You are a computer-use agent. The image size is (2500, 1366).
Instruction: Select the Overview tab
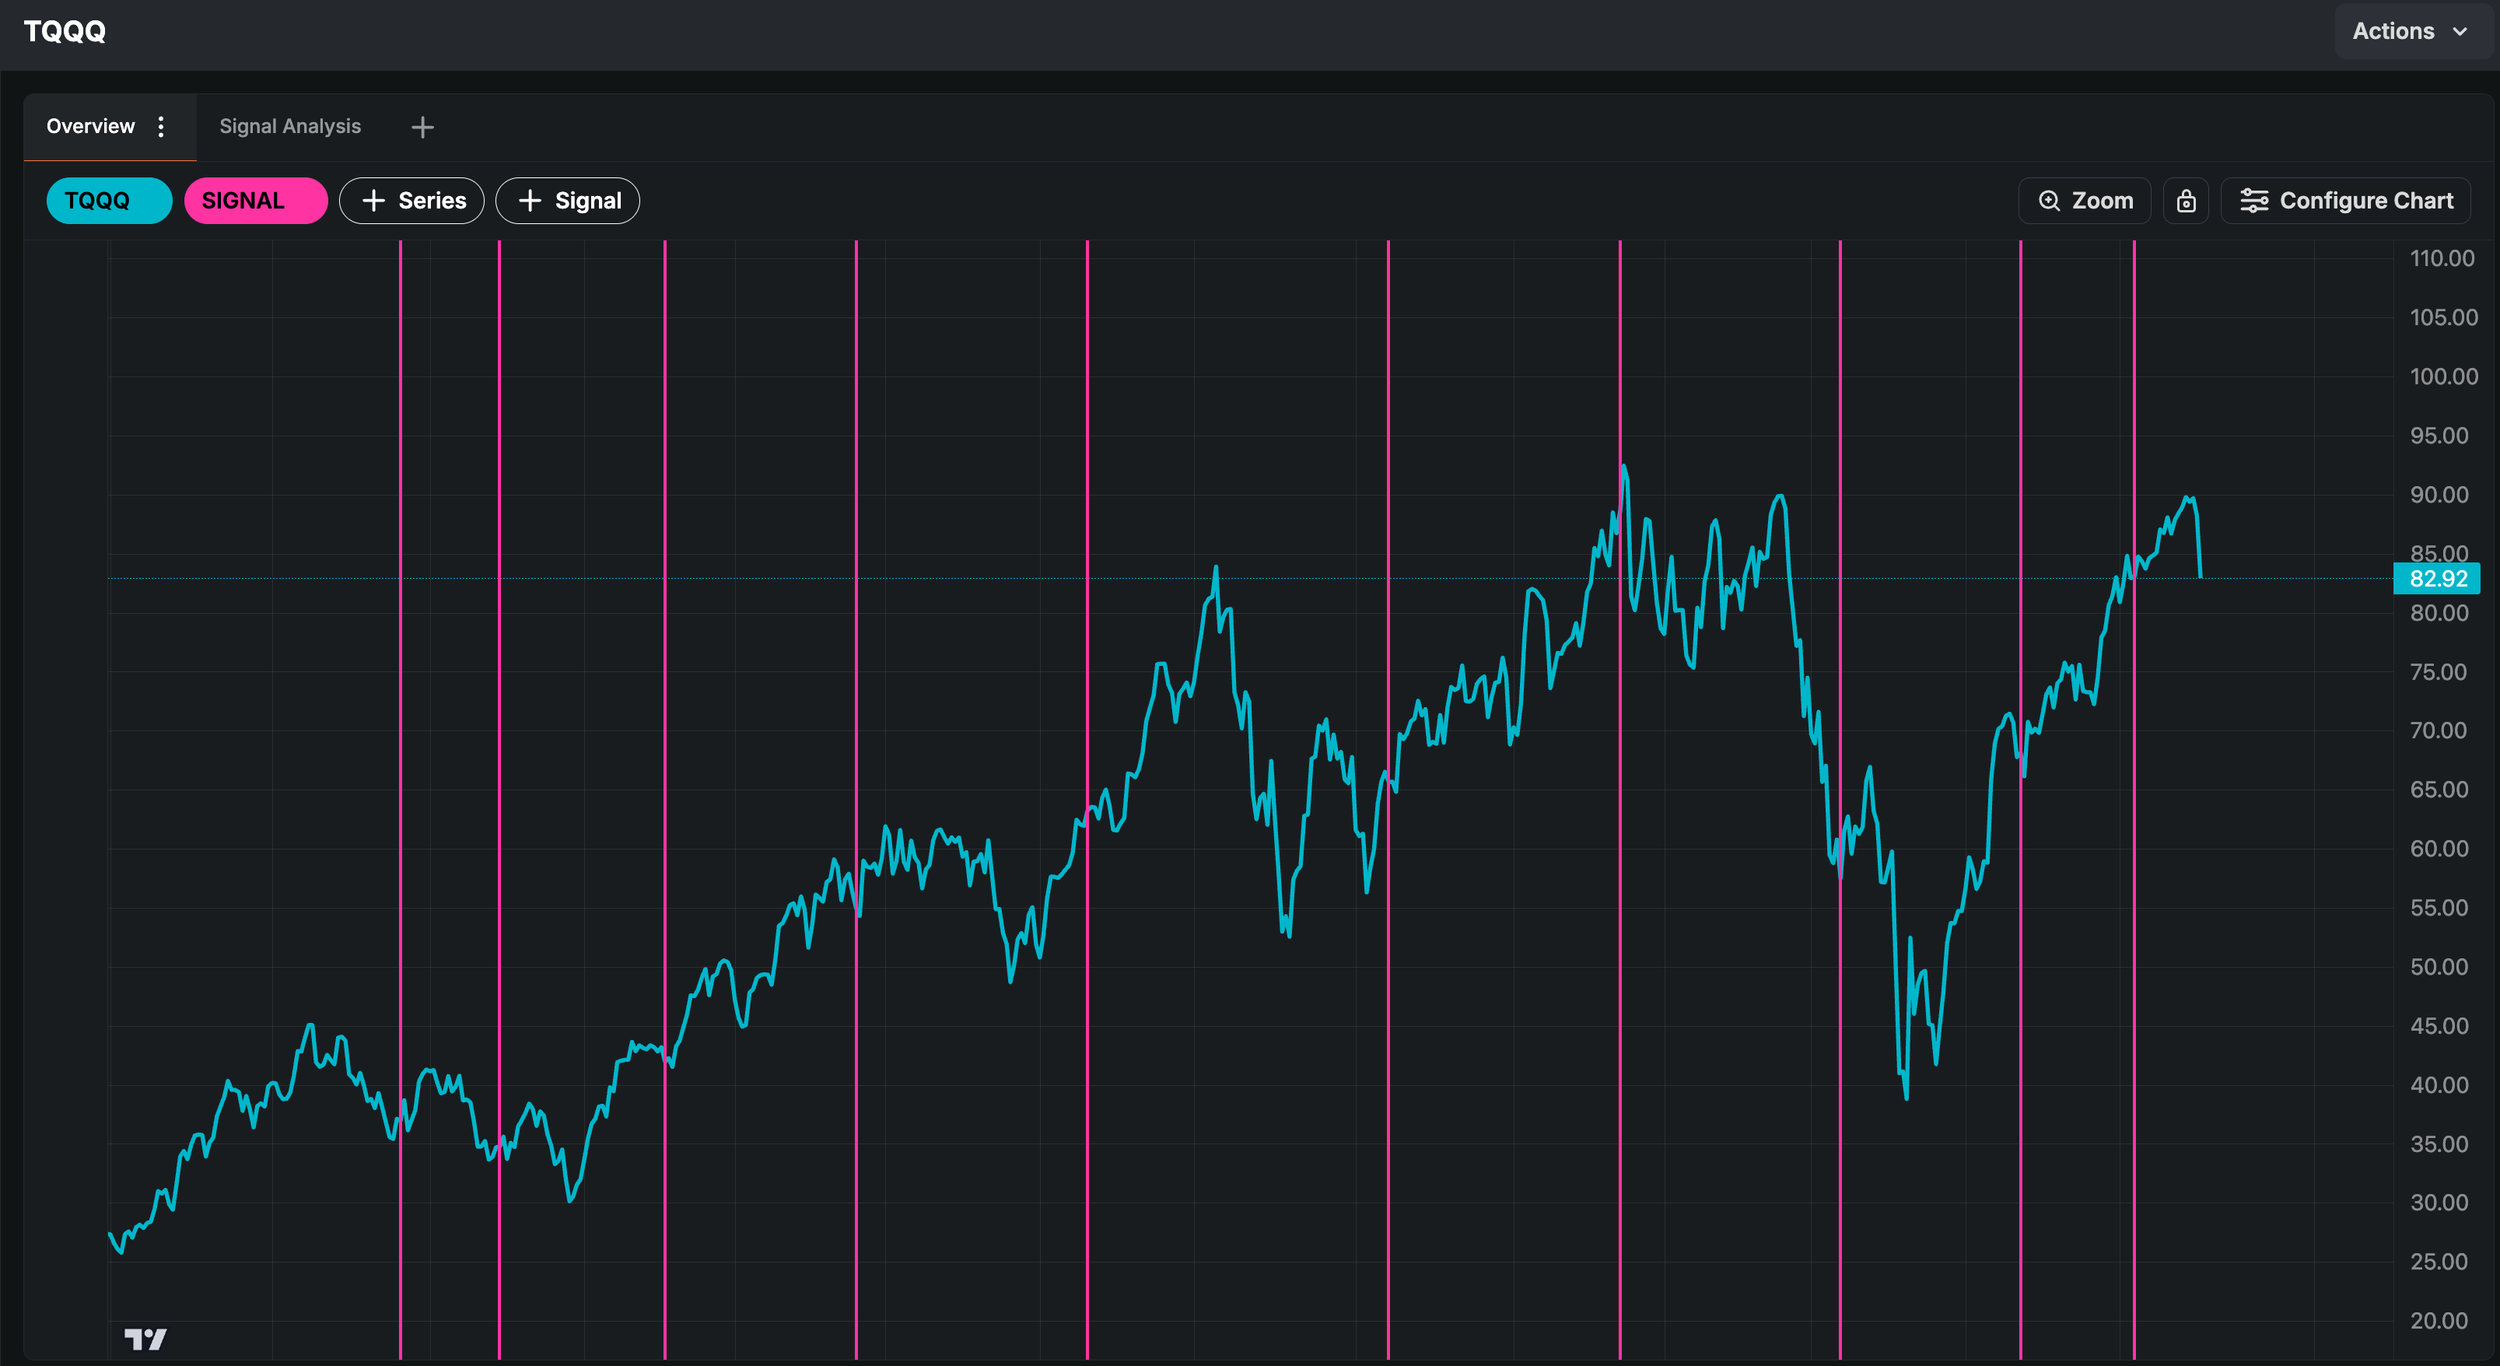pos(90,127)
